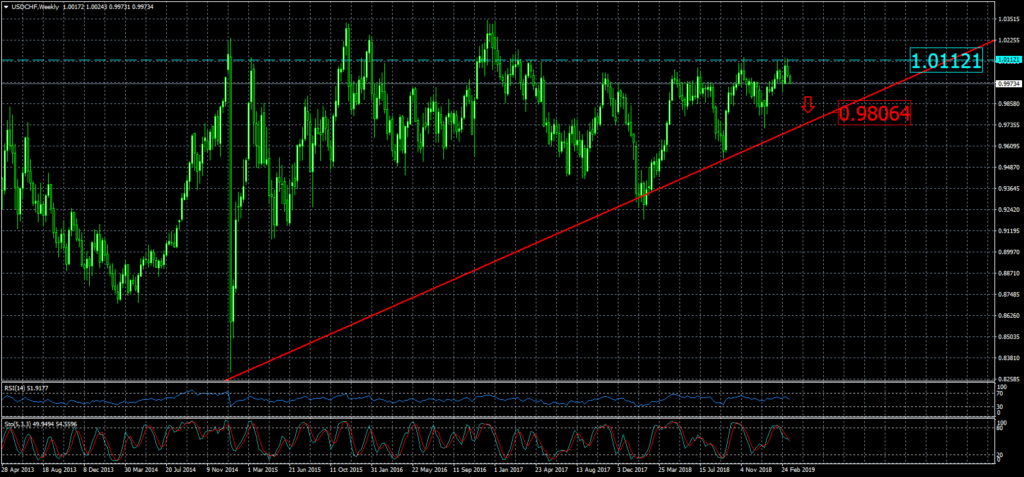This screenshot has height=477, width=1024.
Task: Select the cyan dashed horizontal line
Action: (x=400, y=60)
